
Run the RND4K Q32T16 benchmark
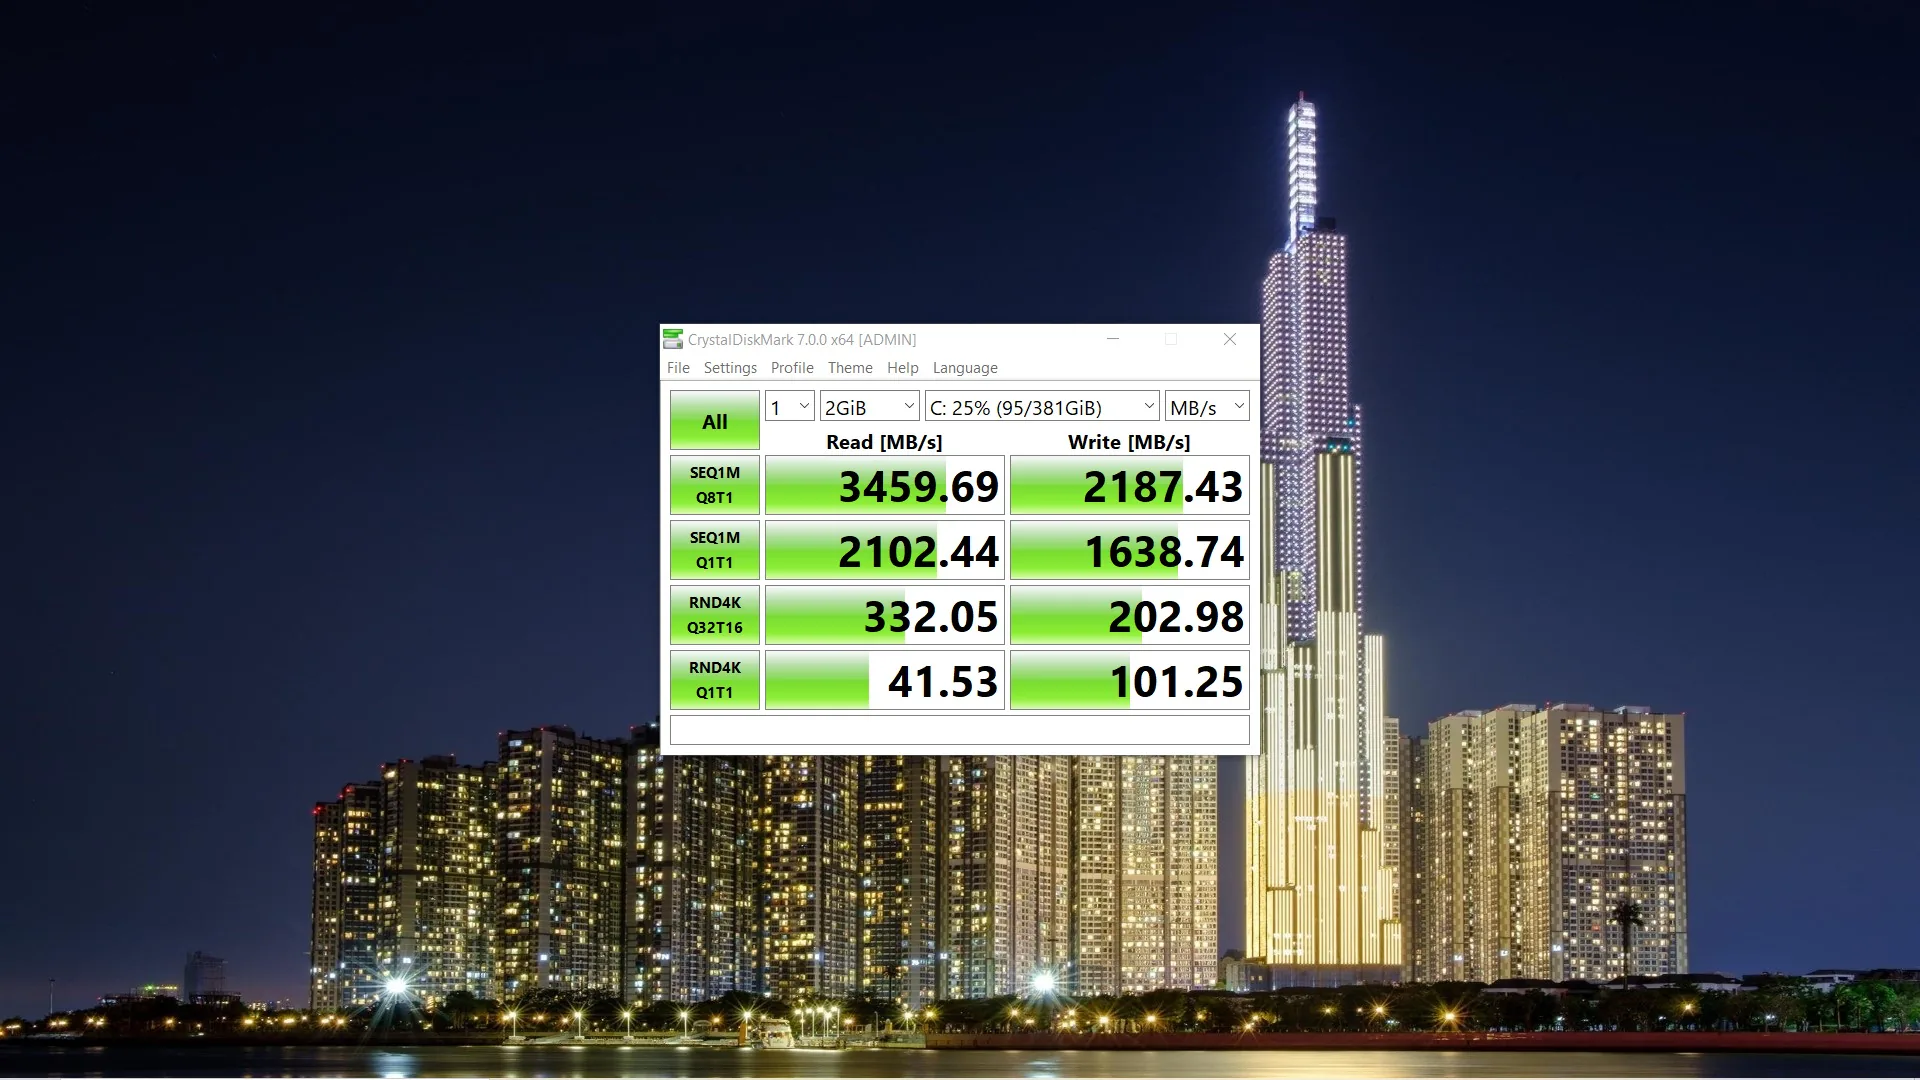(x=714, y=615)
